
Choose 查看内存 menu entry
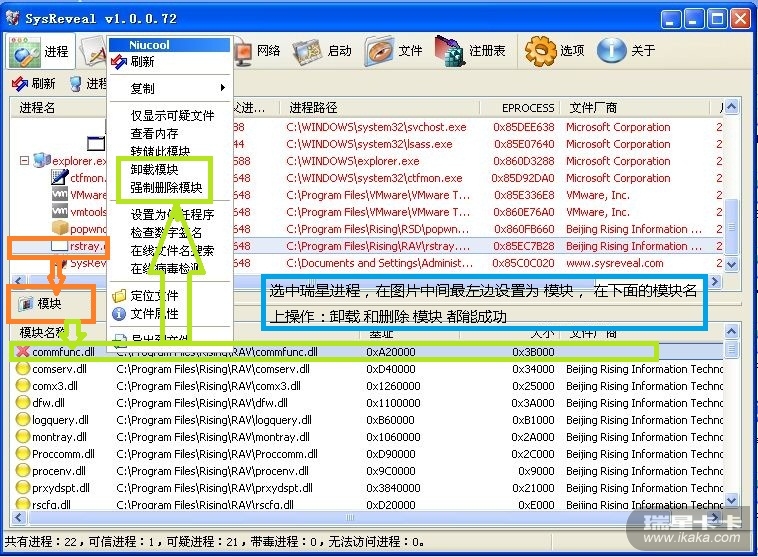[154, 133]
